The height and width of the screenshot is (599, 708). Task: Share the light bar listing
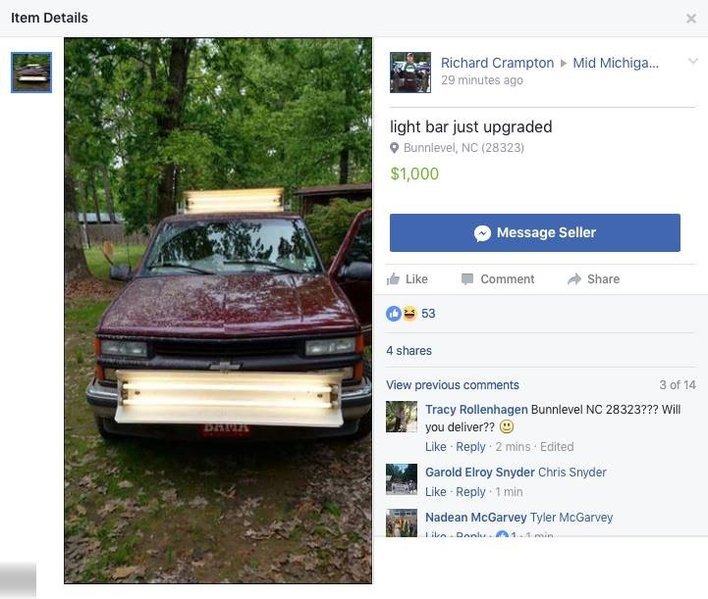pos(594,279)
